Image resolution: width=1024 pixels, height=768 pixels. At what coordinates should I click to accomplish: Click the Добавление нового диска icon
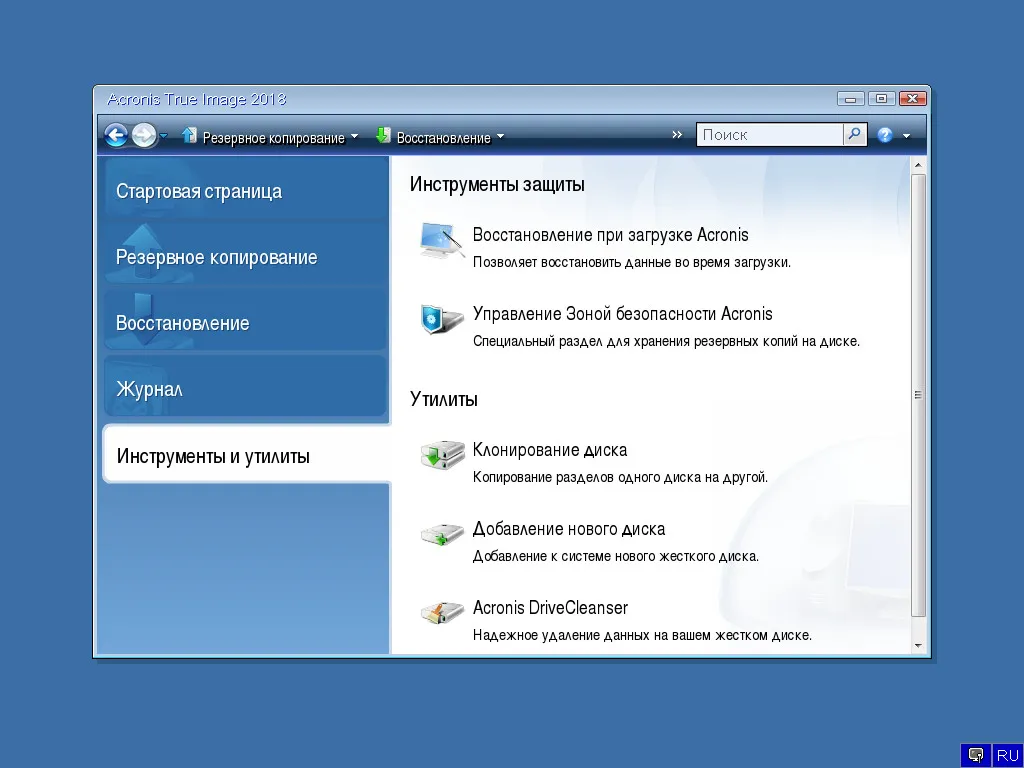[x=442, y=534]
